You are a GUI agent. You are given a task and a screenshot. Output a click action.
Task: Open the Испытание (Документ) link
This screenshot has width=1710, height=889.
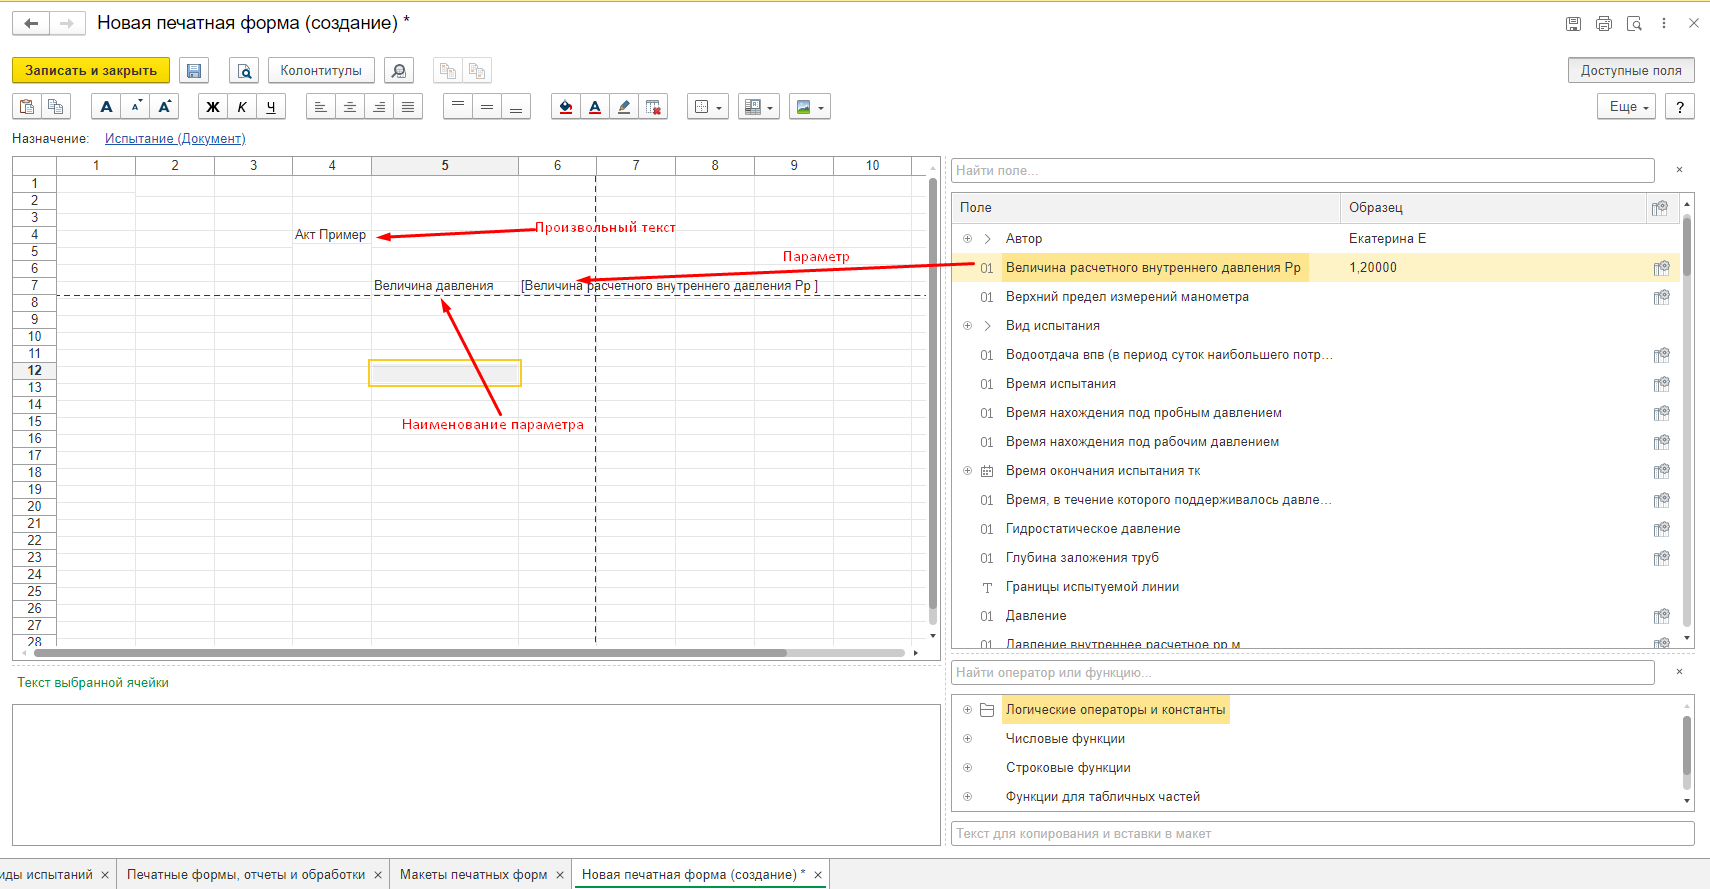tap(175, 139)
